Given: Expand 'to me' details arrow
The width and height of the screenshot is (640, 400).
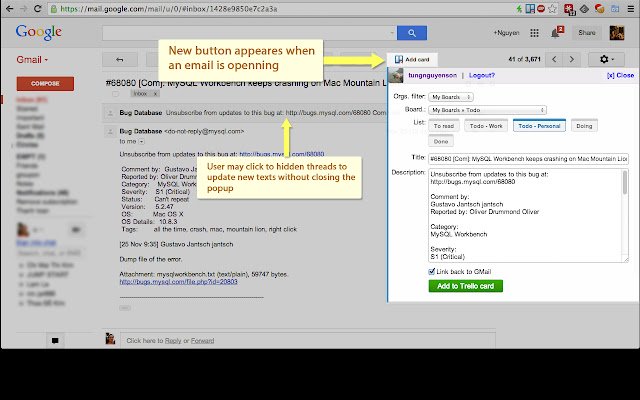Looking at the screenshot, I should (x=141, y=142).
